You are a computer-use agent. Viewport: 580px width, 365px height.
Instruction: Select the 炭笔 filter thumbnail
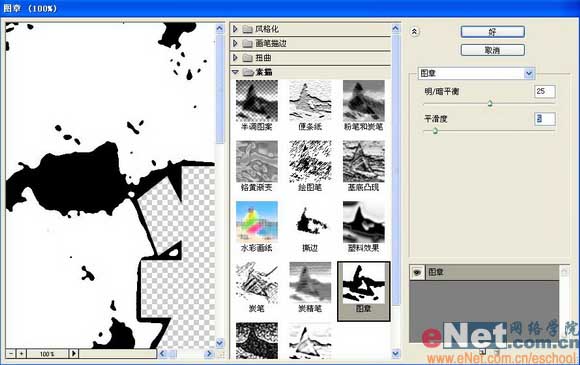[257, 283]
